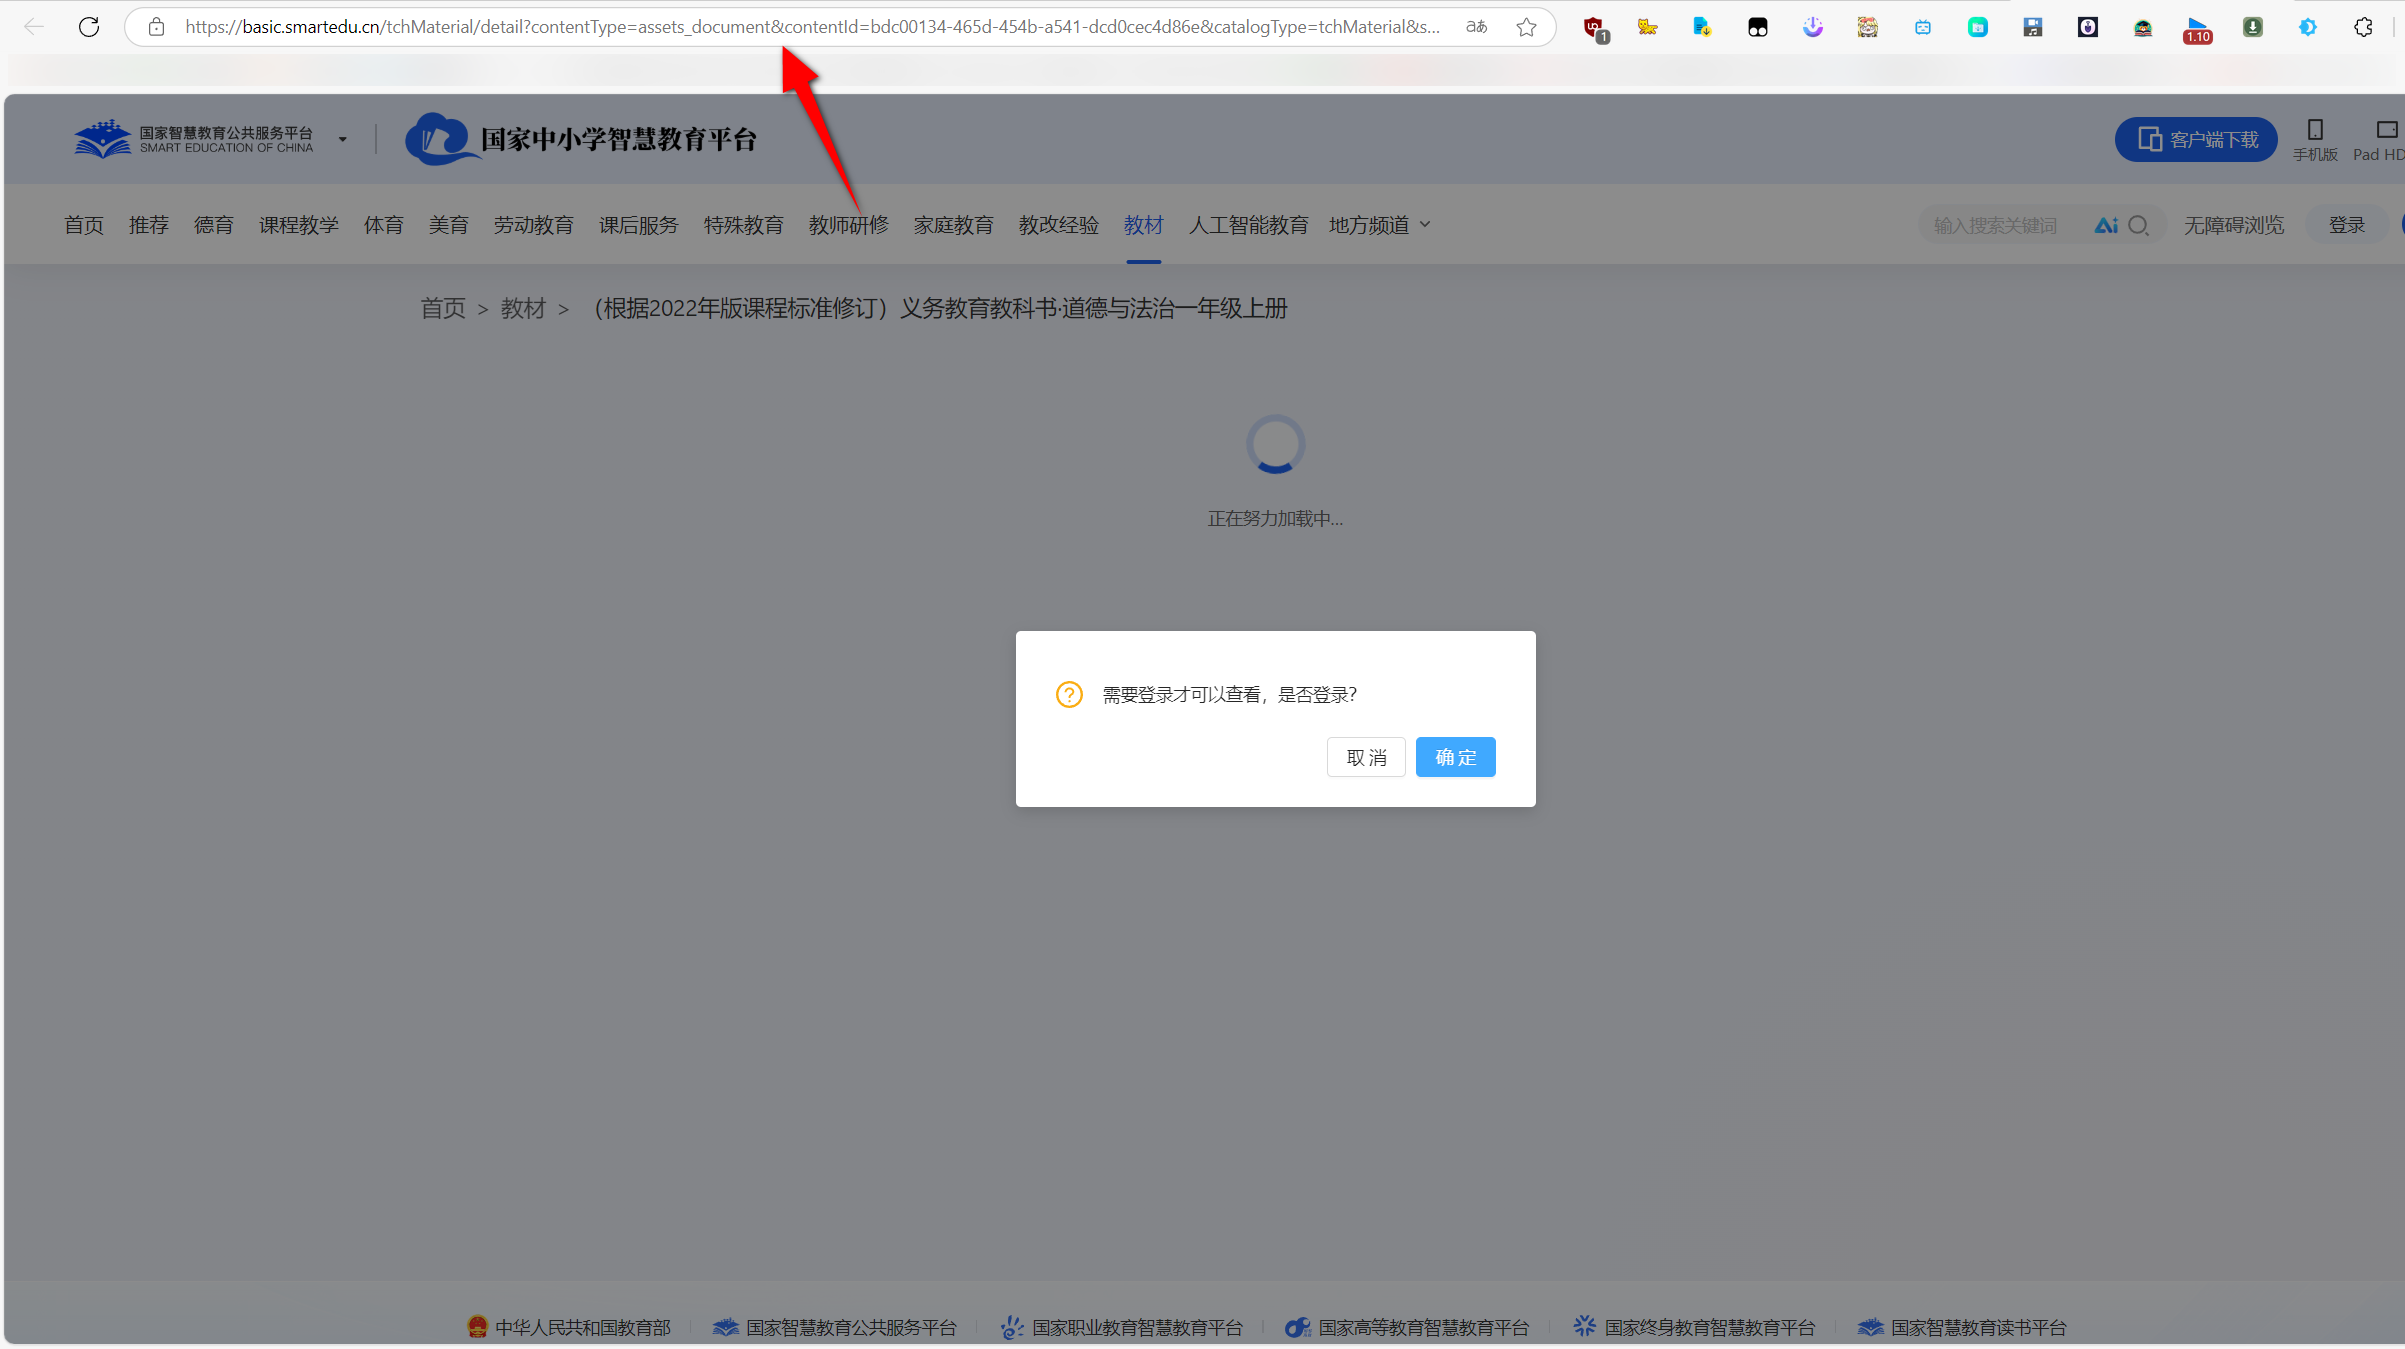Switch to the 教材 navigation tab
This screenshot has width=2405, height=1349.
1143,224
